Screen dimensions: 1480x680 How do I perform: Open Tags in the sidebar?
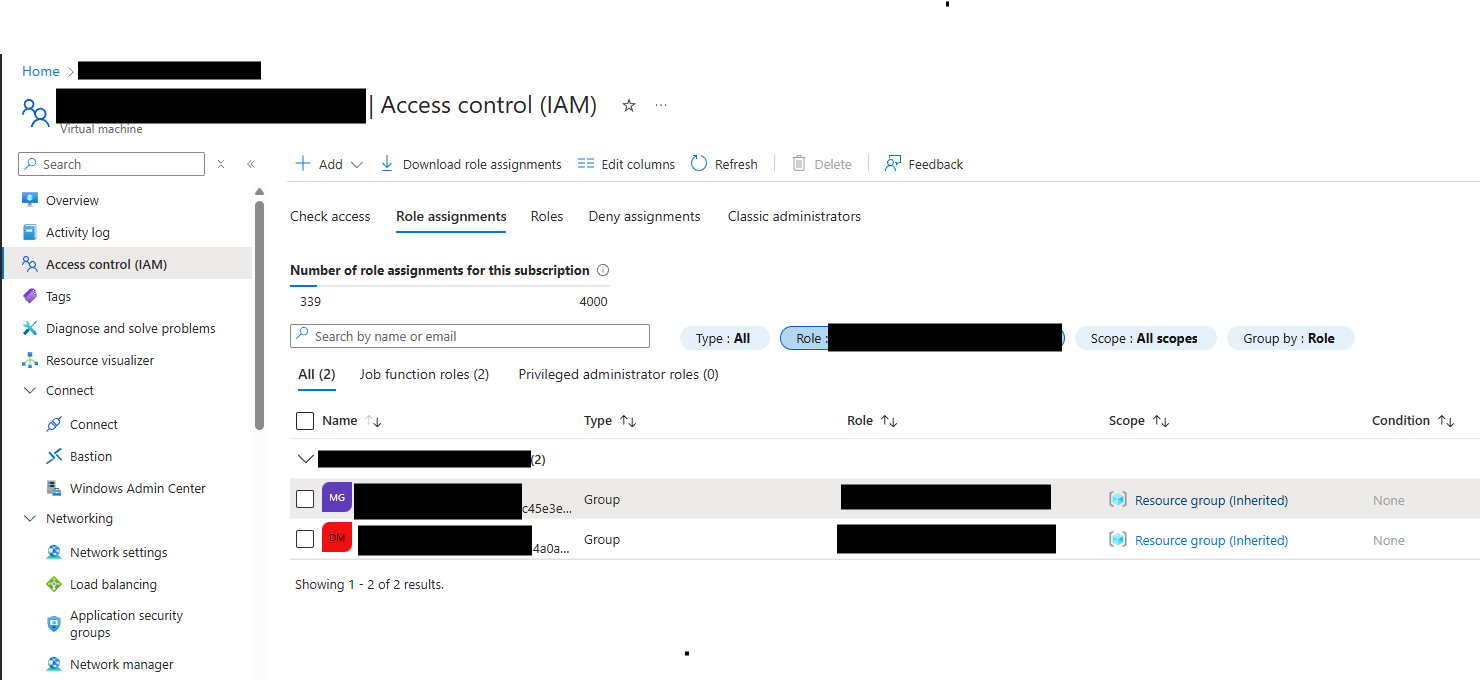pos(58,296)
